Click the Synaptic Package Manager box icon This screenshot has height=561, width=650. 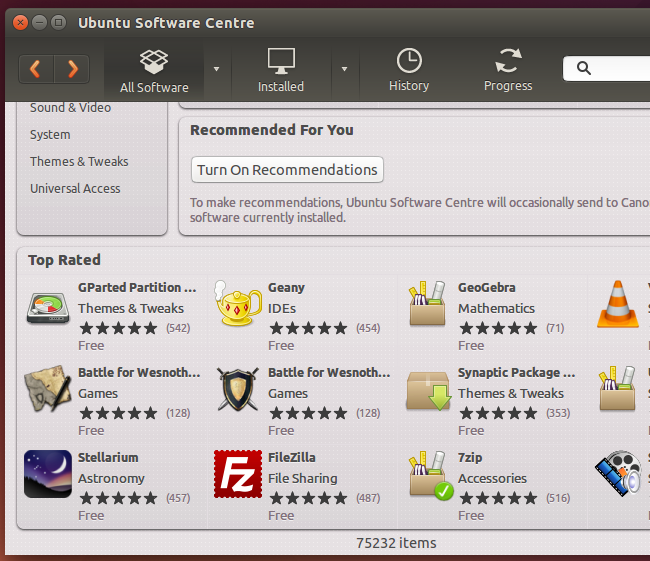pos(429,391)
